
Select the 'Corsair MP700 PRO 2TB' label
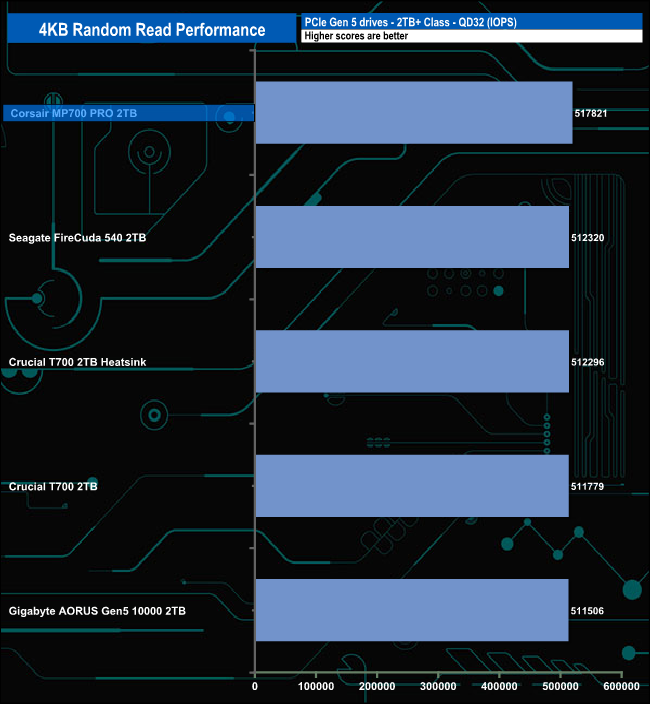[74, 113]
